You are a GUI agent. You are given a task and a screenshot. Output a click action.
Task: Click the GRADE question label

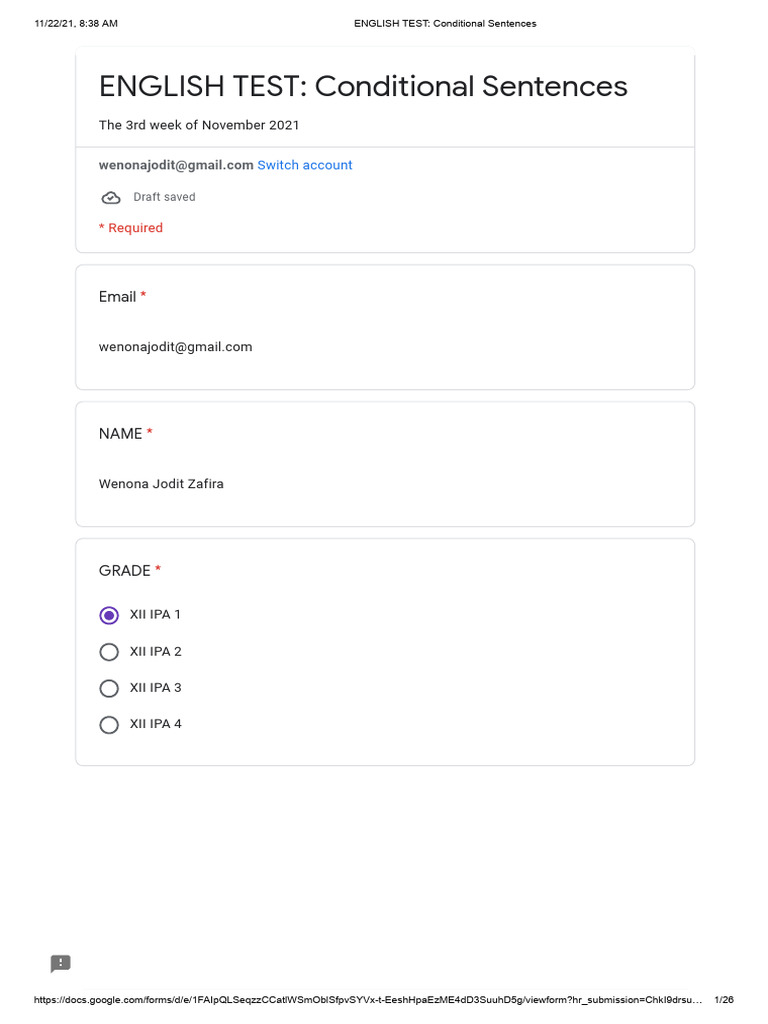(125, 571)
